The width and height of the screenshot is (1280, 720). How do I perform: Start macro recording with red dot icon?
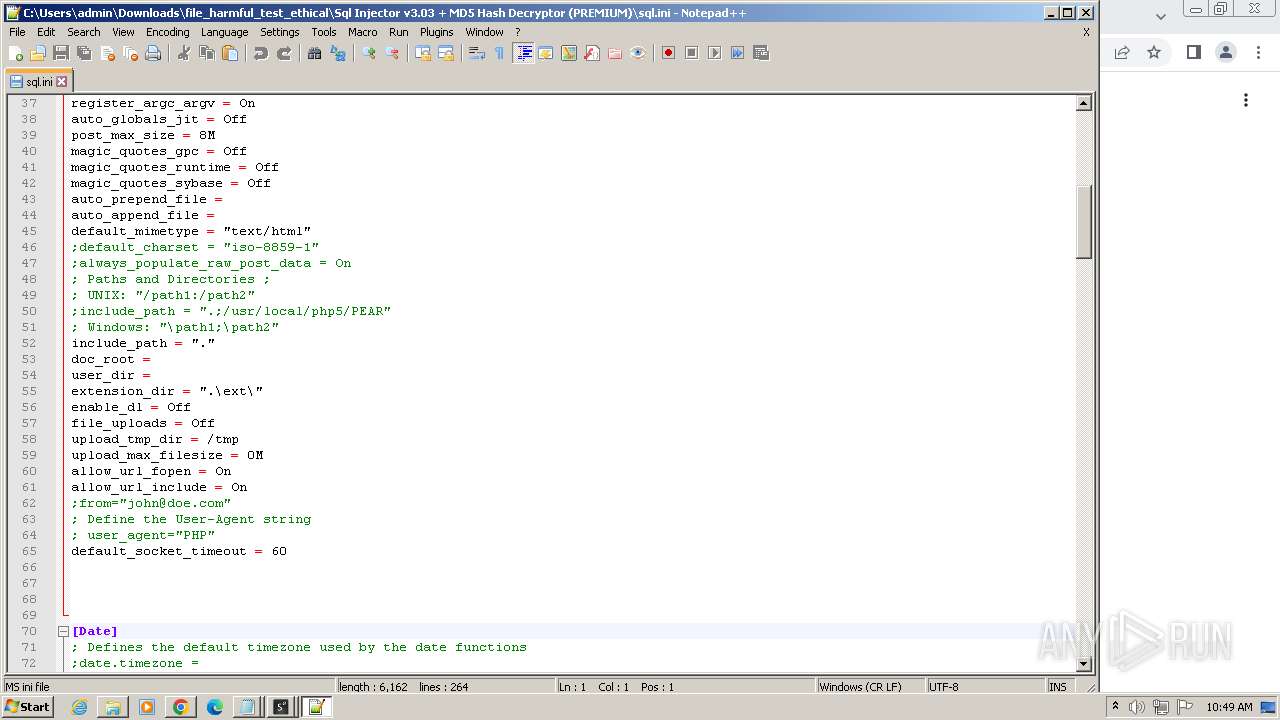click(x=669, y=53)
